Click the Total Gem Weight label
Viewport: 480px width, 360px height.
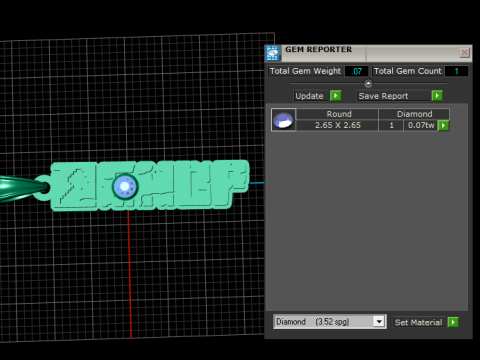[305, 71]
